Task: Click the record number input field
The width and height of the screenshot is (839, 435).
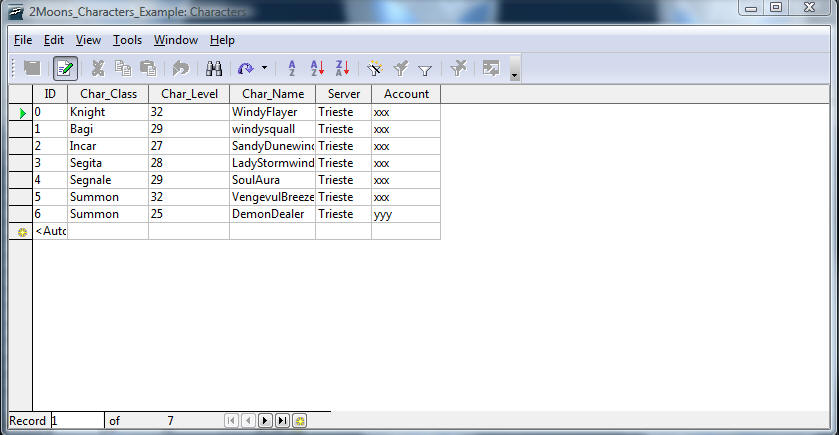Action: click(77, 421)
